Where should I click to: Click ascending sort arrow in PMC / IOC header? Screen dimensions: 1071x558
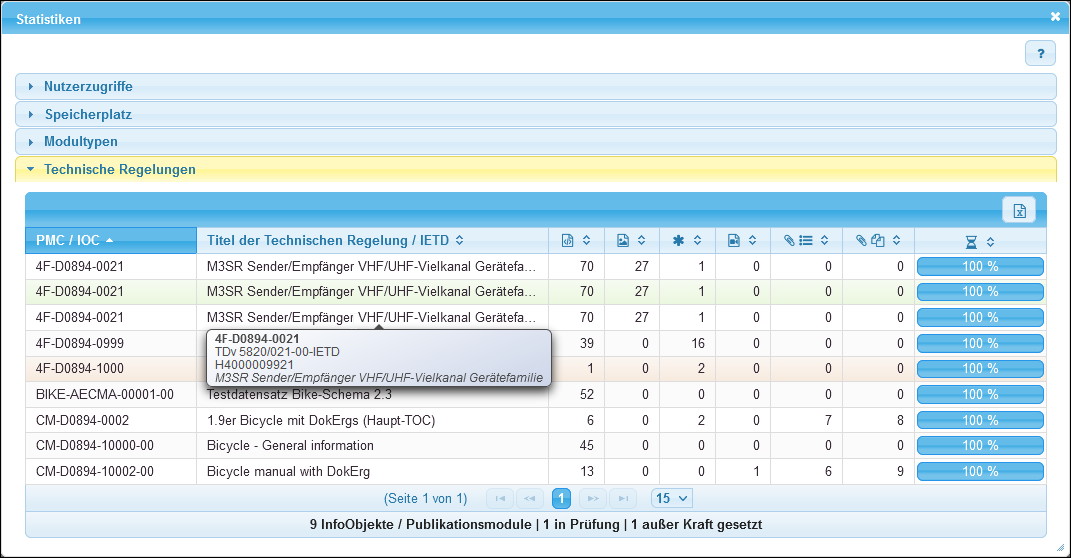(109, 240)
